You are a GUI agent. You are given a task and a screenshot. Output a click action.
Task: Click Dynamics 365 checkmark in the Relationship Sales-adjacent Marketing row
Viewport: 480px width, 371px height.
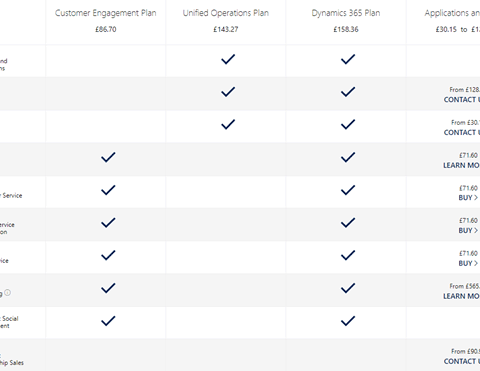[348, 288]
